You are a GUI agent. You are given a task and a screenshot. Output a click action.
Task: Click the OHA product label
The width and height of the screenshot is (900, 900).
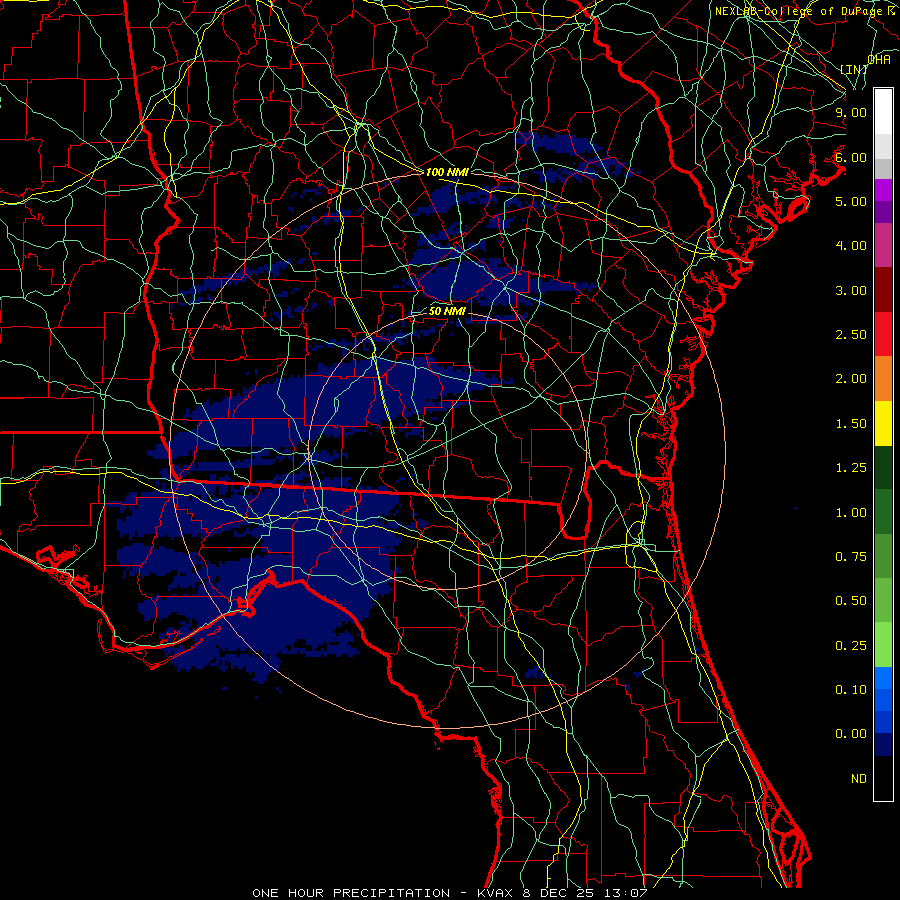pyautogui.click(x=879, y=60)
